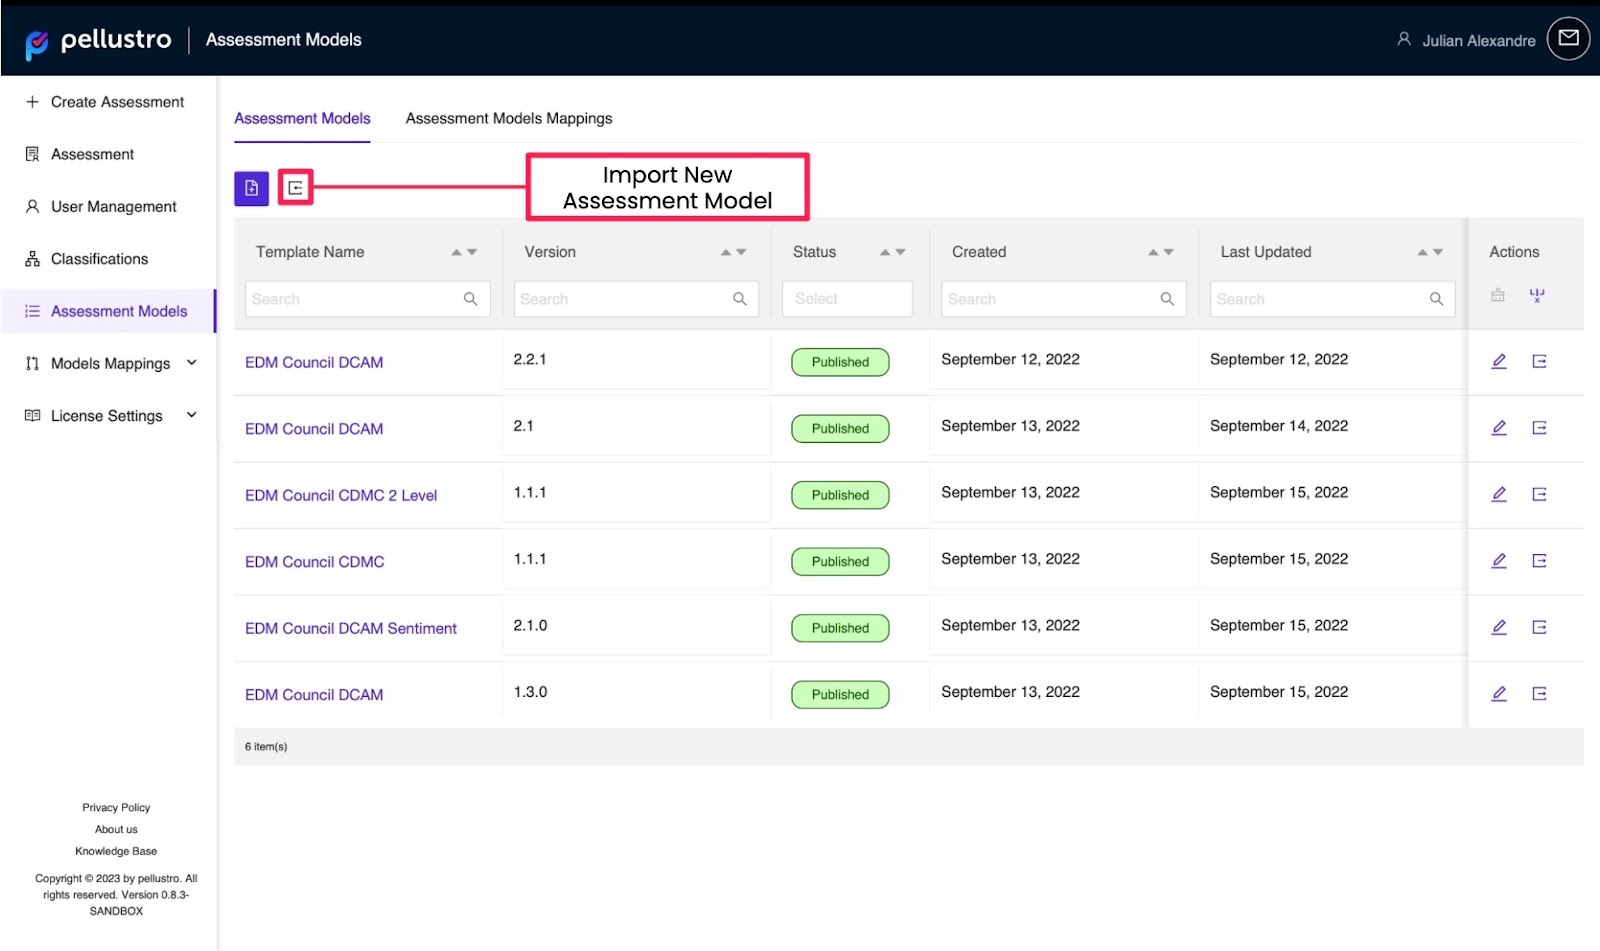The width and height of the screenshot is (1600, 951).
Task: Click the Last Updated date September 14, 2022
Action: pyautogui.click(x=1279, y=426)
